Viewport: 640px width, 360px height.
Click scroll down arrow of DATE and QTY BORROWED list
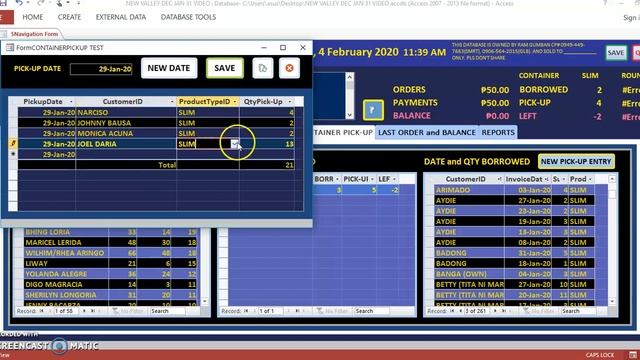(x=612, y=301)
